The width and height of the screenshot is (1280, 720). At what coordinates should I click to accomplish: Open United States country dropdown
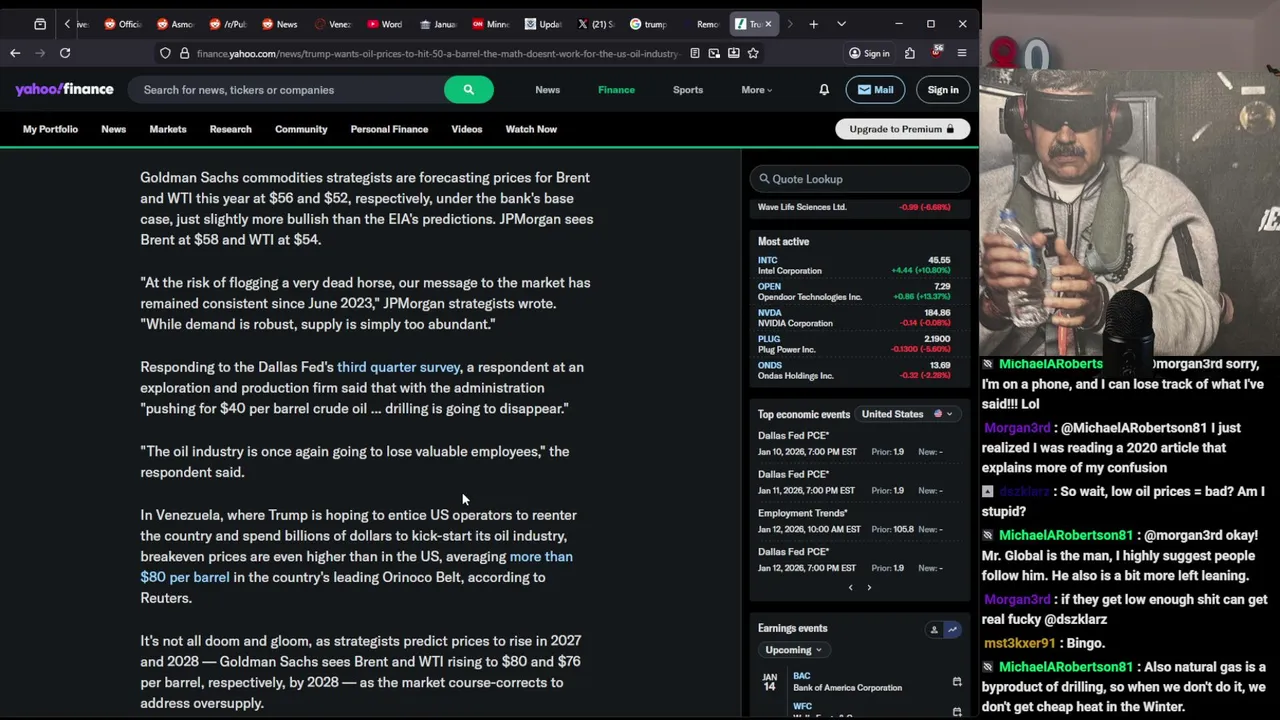click(907, 414)
